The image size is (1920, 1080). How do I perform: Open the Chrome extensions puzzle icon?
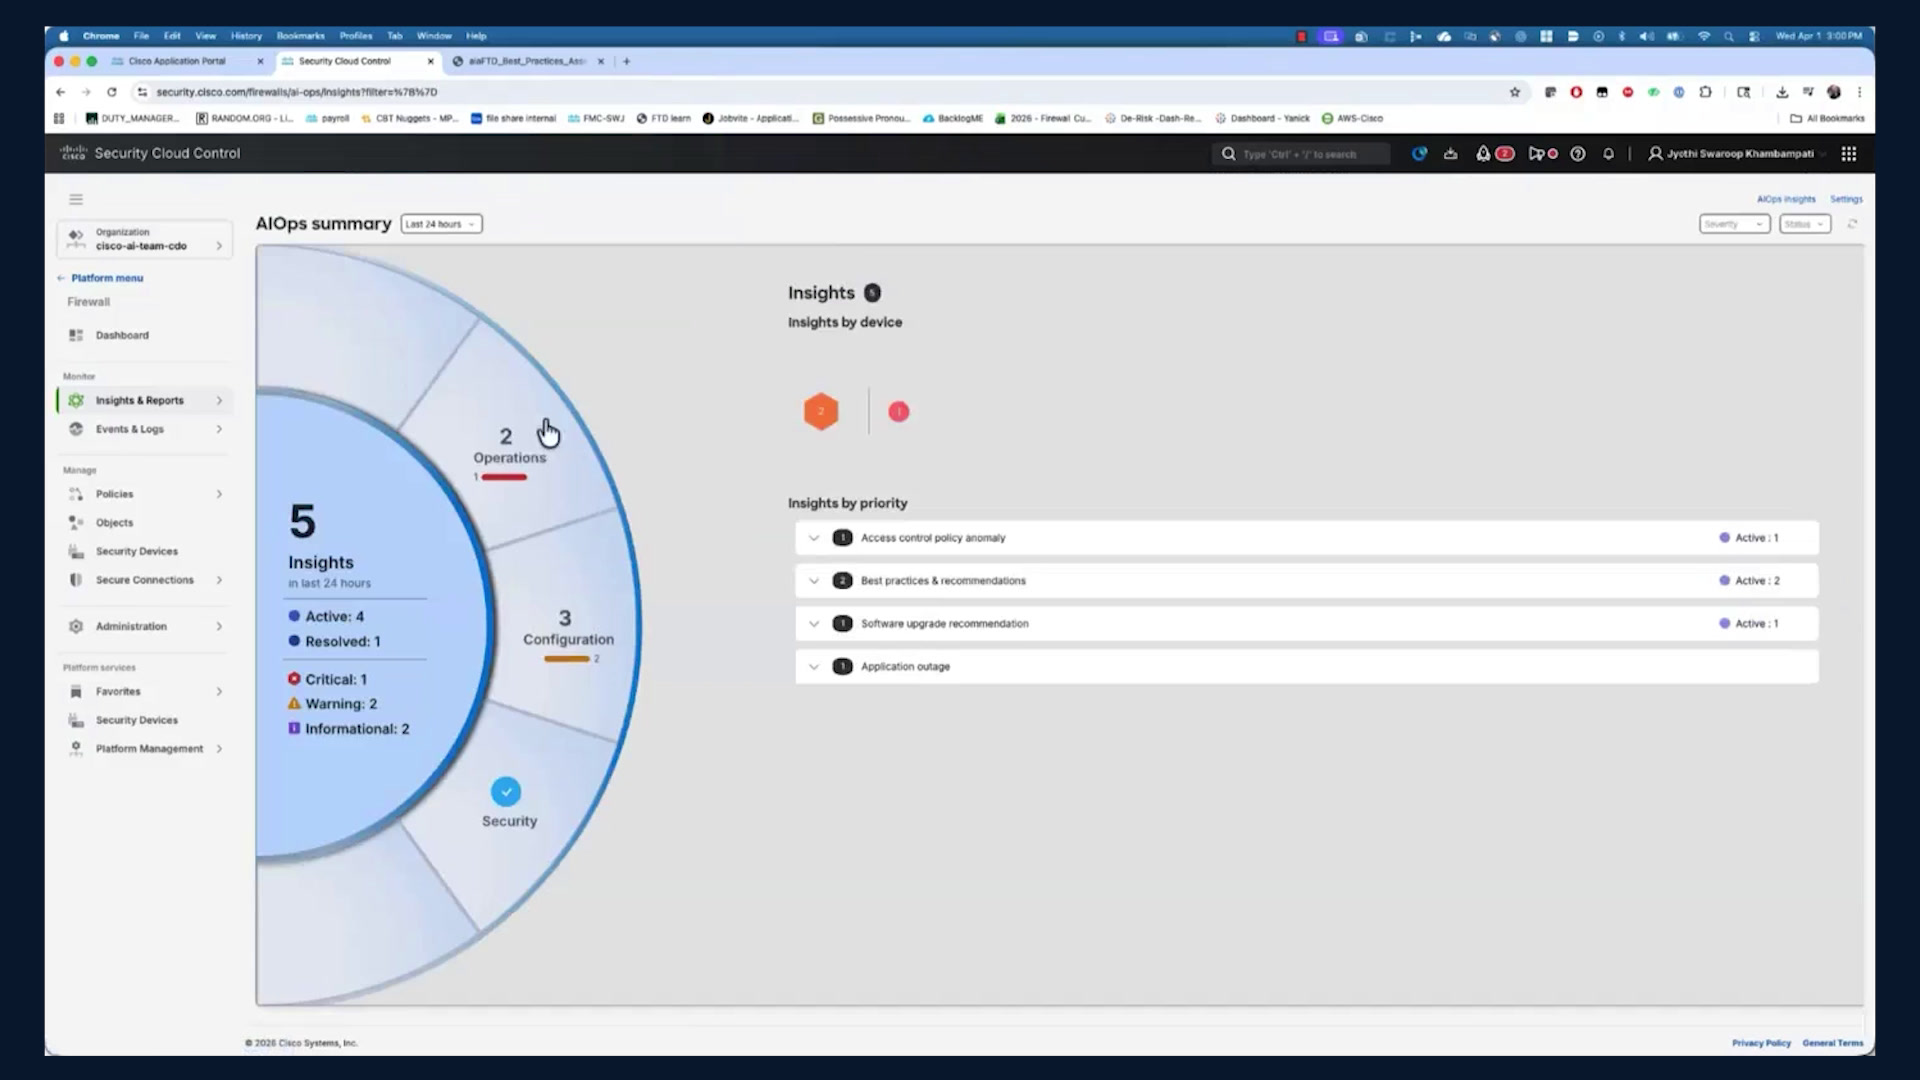[1706, 92]
